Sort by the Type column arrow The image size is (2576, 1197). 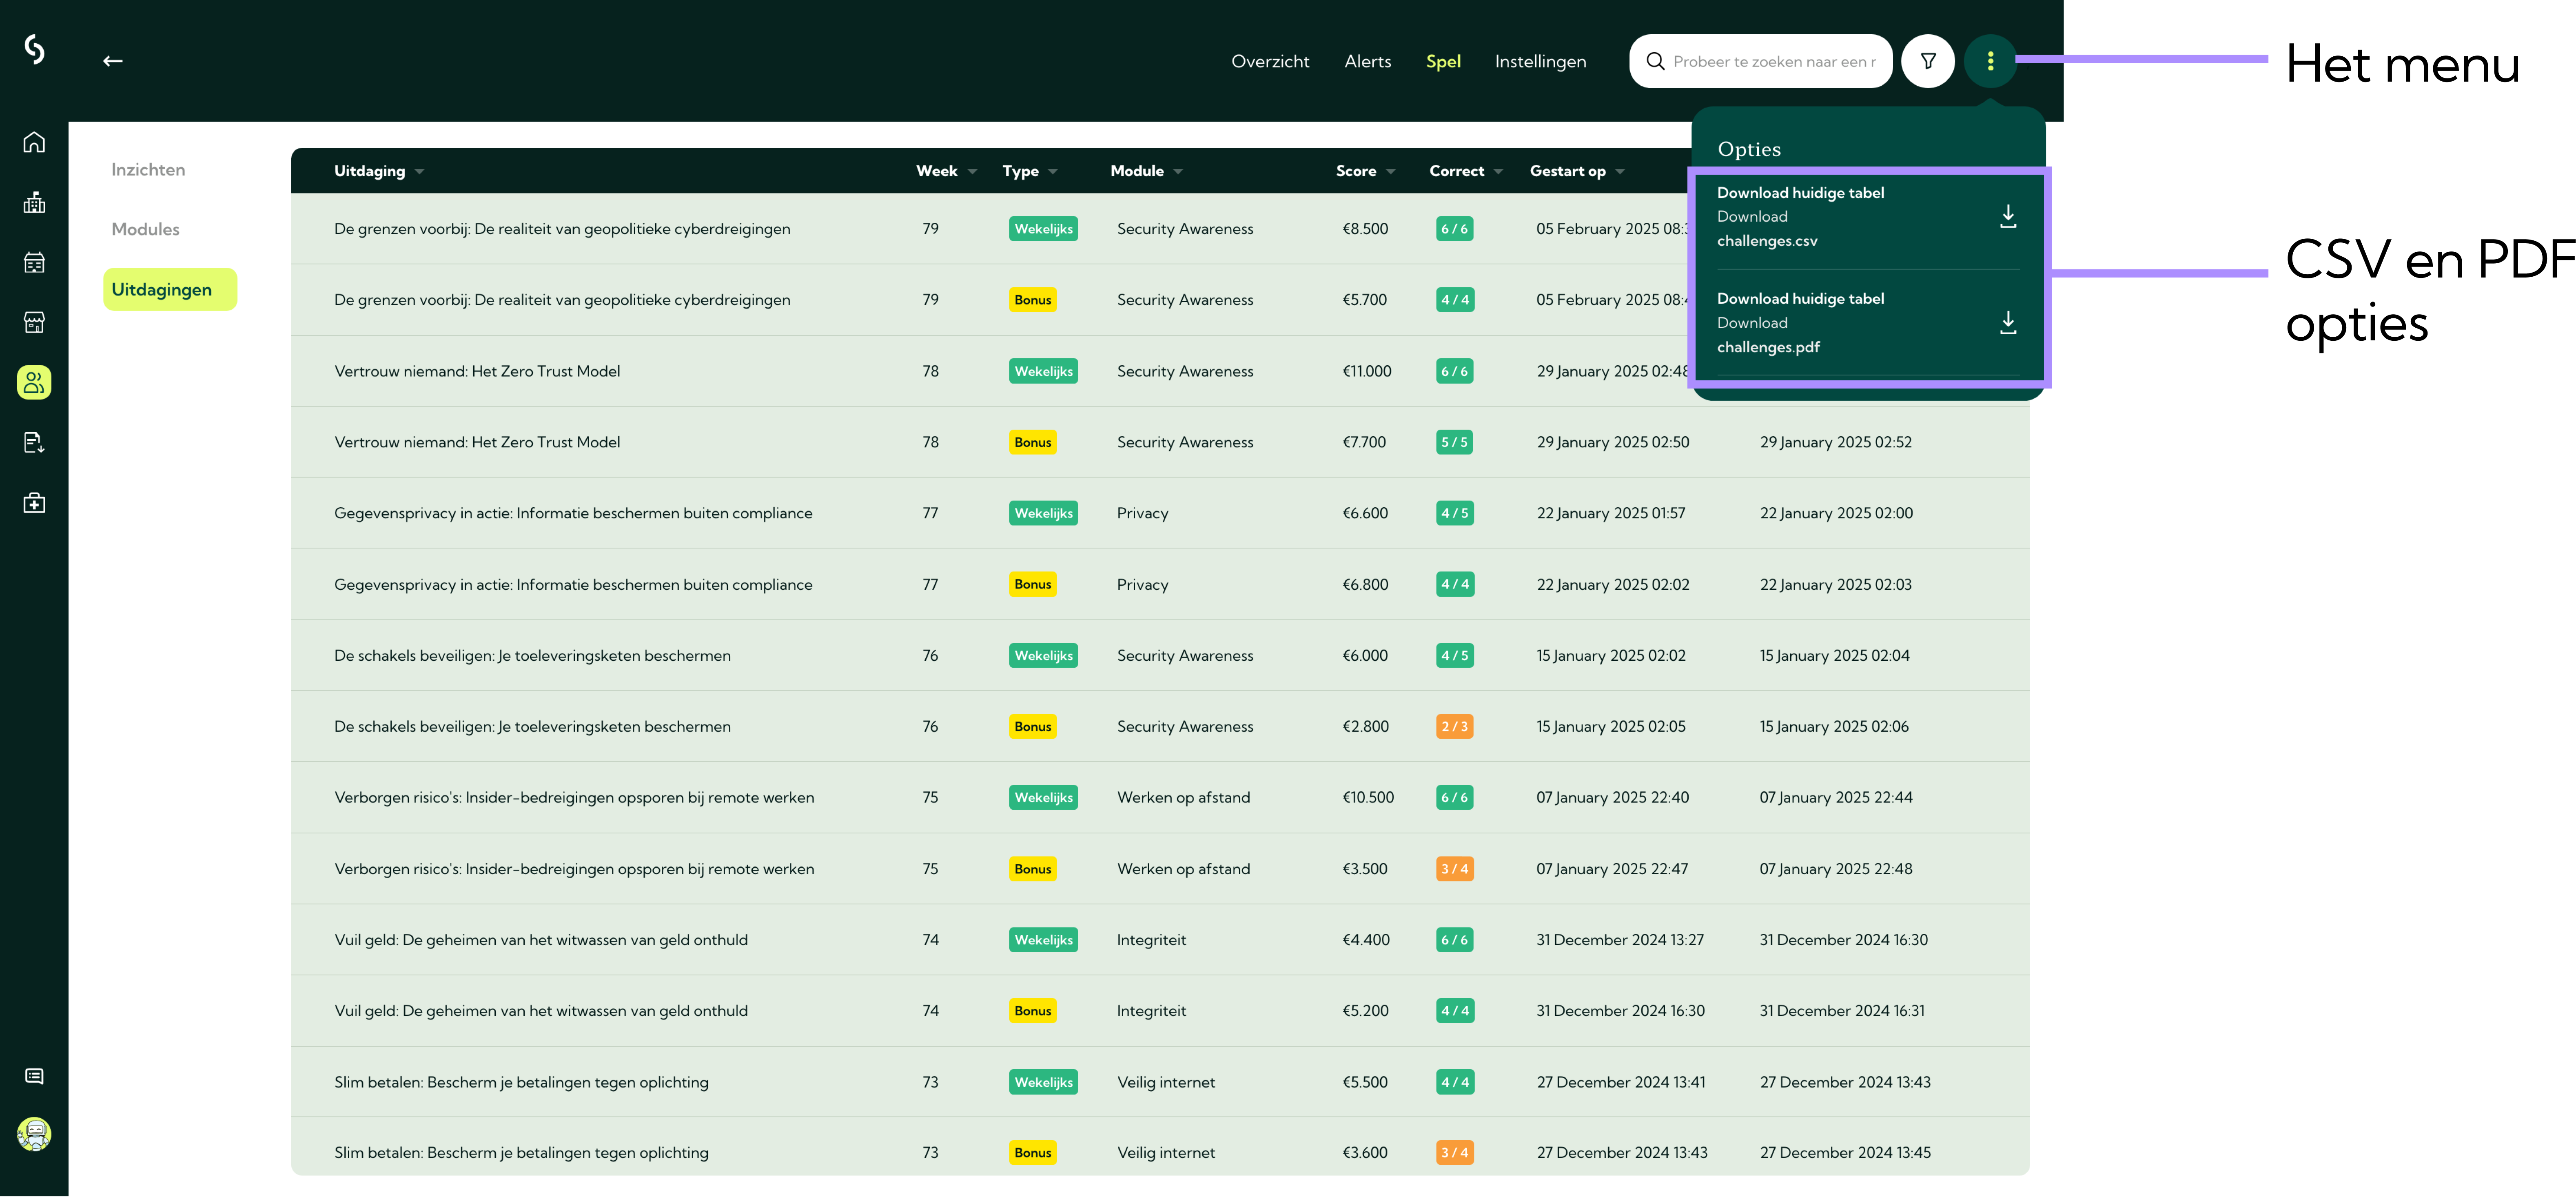click(1053, 172)
